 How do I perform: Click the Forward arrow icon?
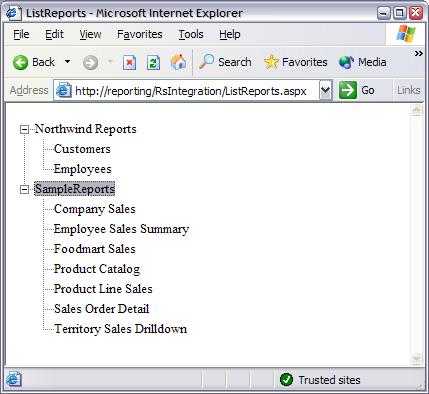(90, 62)
